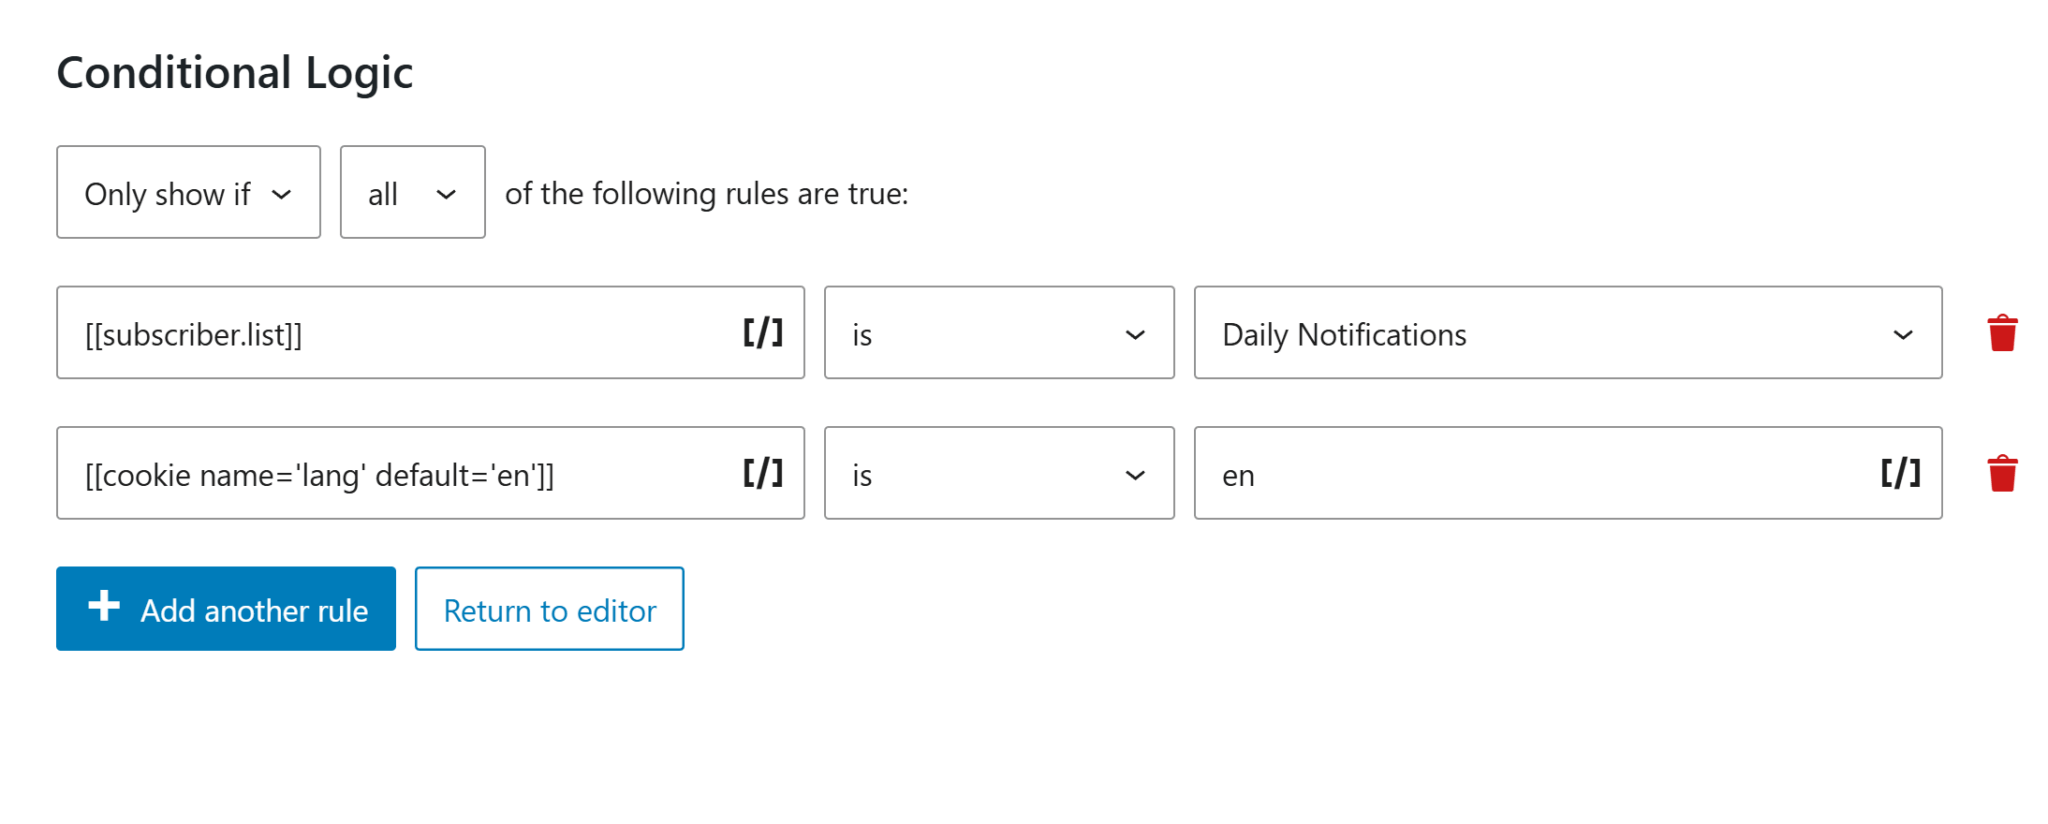This screenshot has width=2048, height=824.
Task: Expand the chevron on 'Only show if'
Action: [x=282, y=194]
